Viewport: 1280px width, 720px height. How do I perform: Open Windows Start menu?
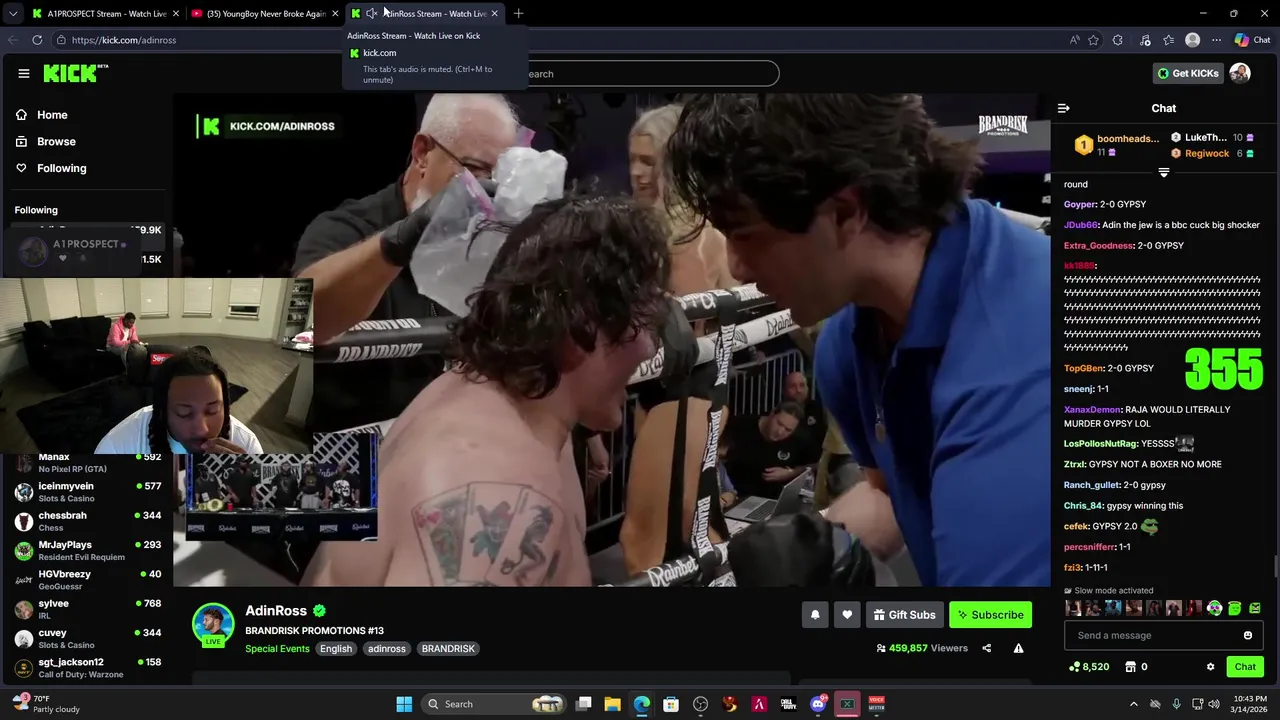pyautogui.click(x=404, y=704)
